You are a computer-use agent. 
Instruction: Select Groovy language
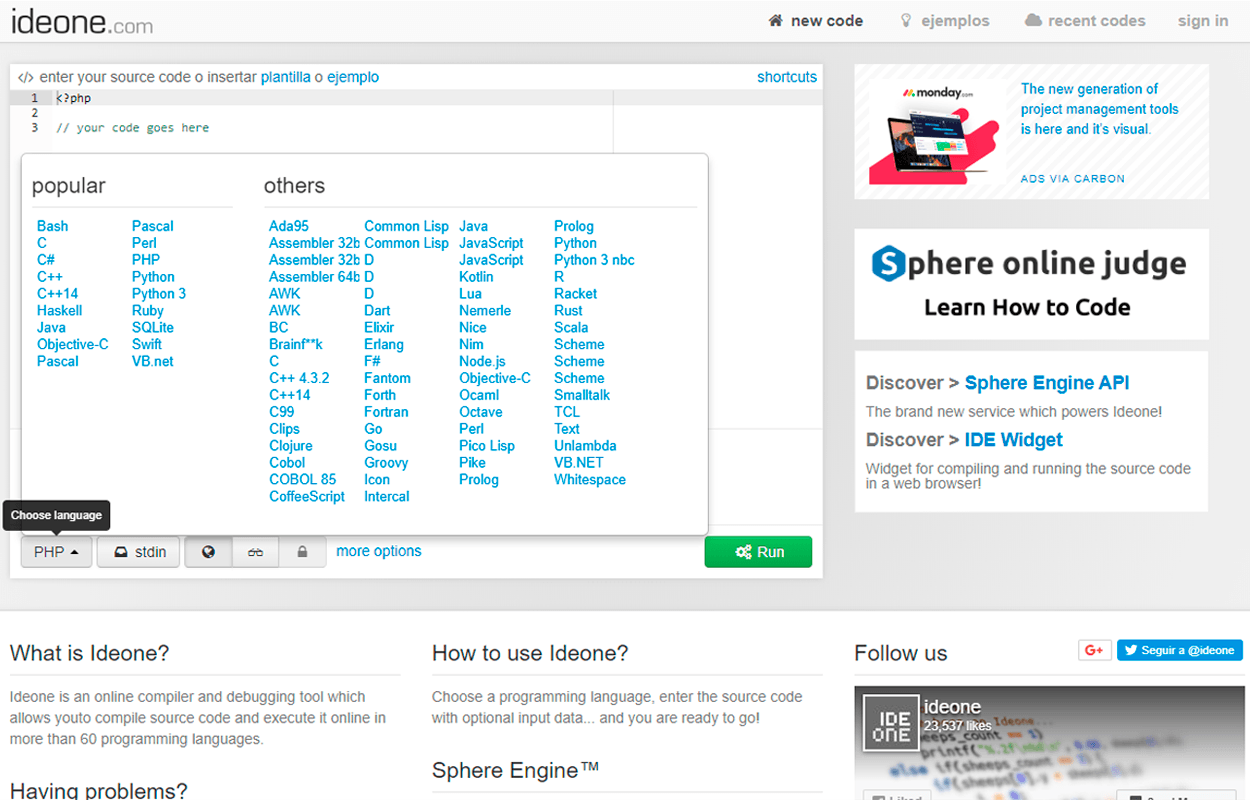[386, 463]
